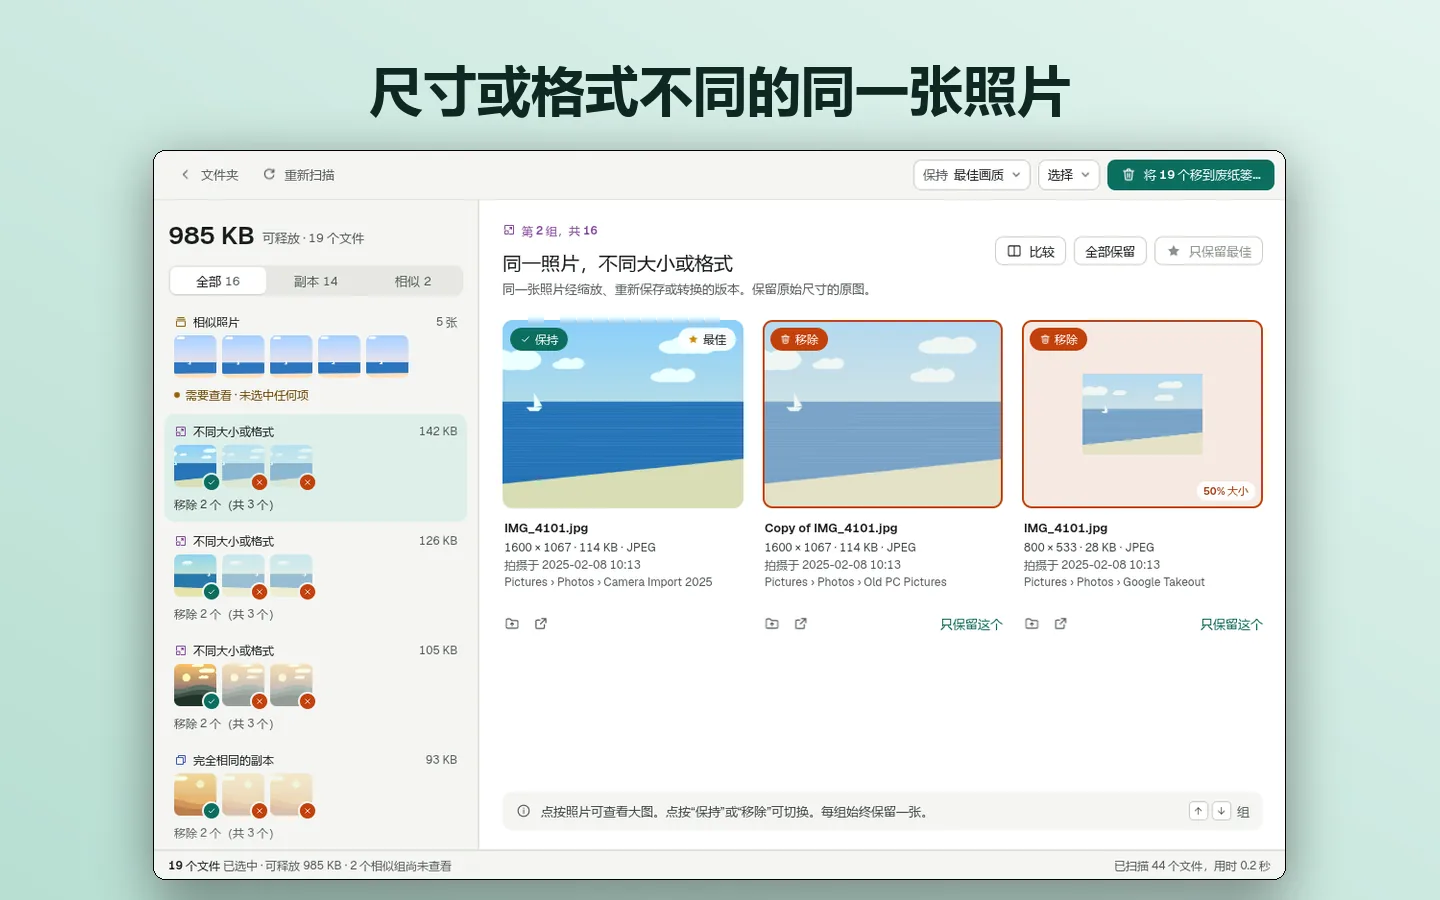Open the small 50% 大小 photo preview
This screenshot has width=1440, height=900.
[1142, 414]
